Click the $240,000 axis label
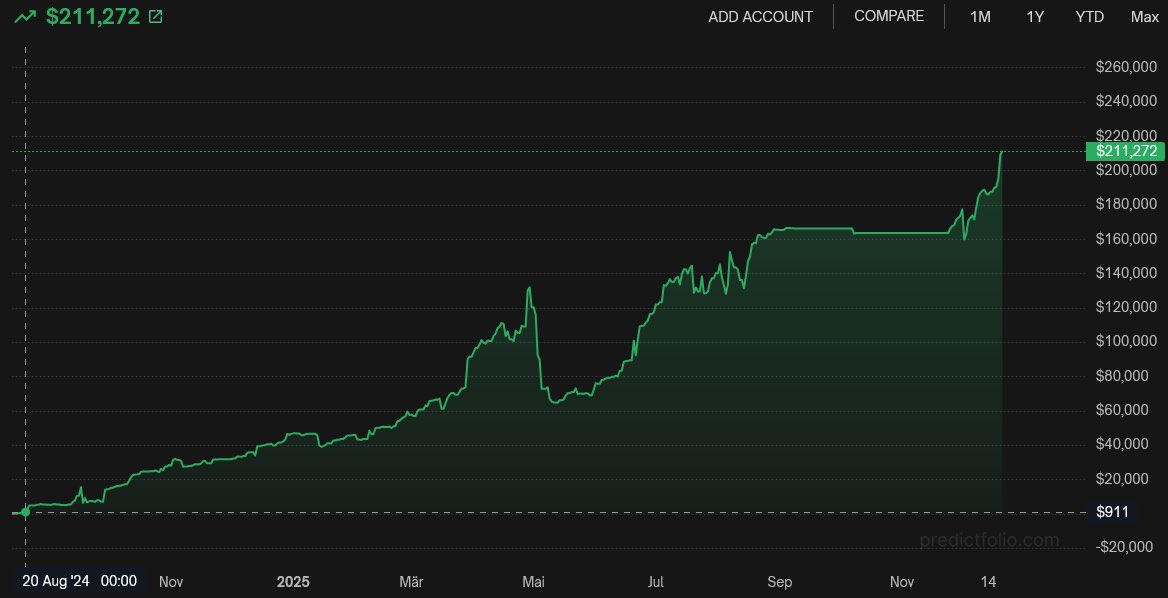 click(x=1126, y=101)
